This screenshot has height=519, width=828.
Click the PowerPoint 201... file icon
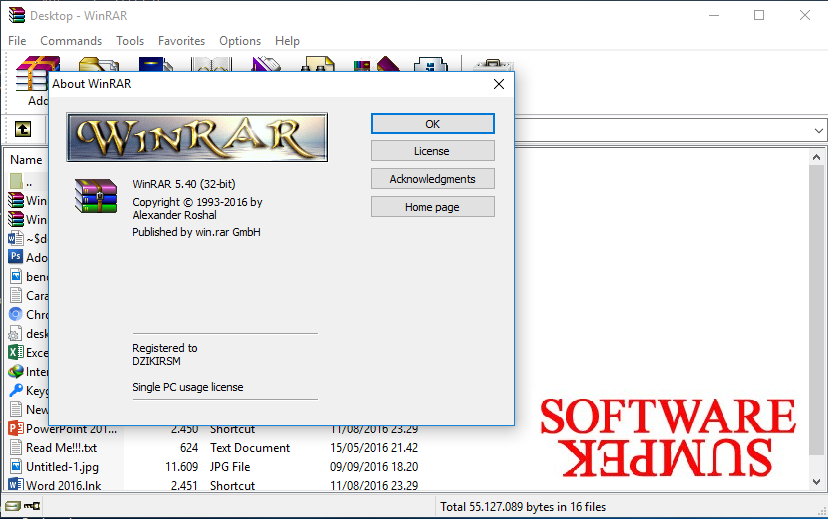tap(15, 428)
